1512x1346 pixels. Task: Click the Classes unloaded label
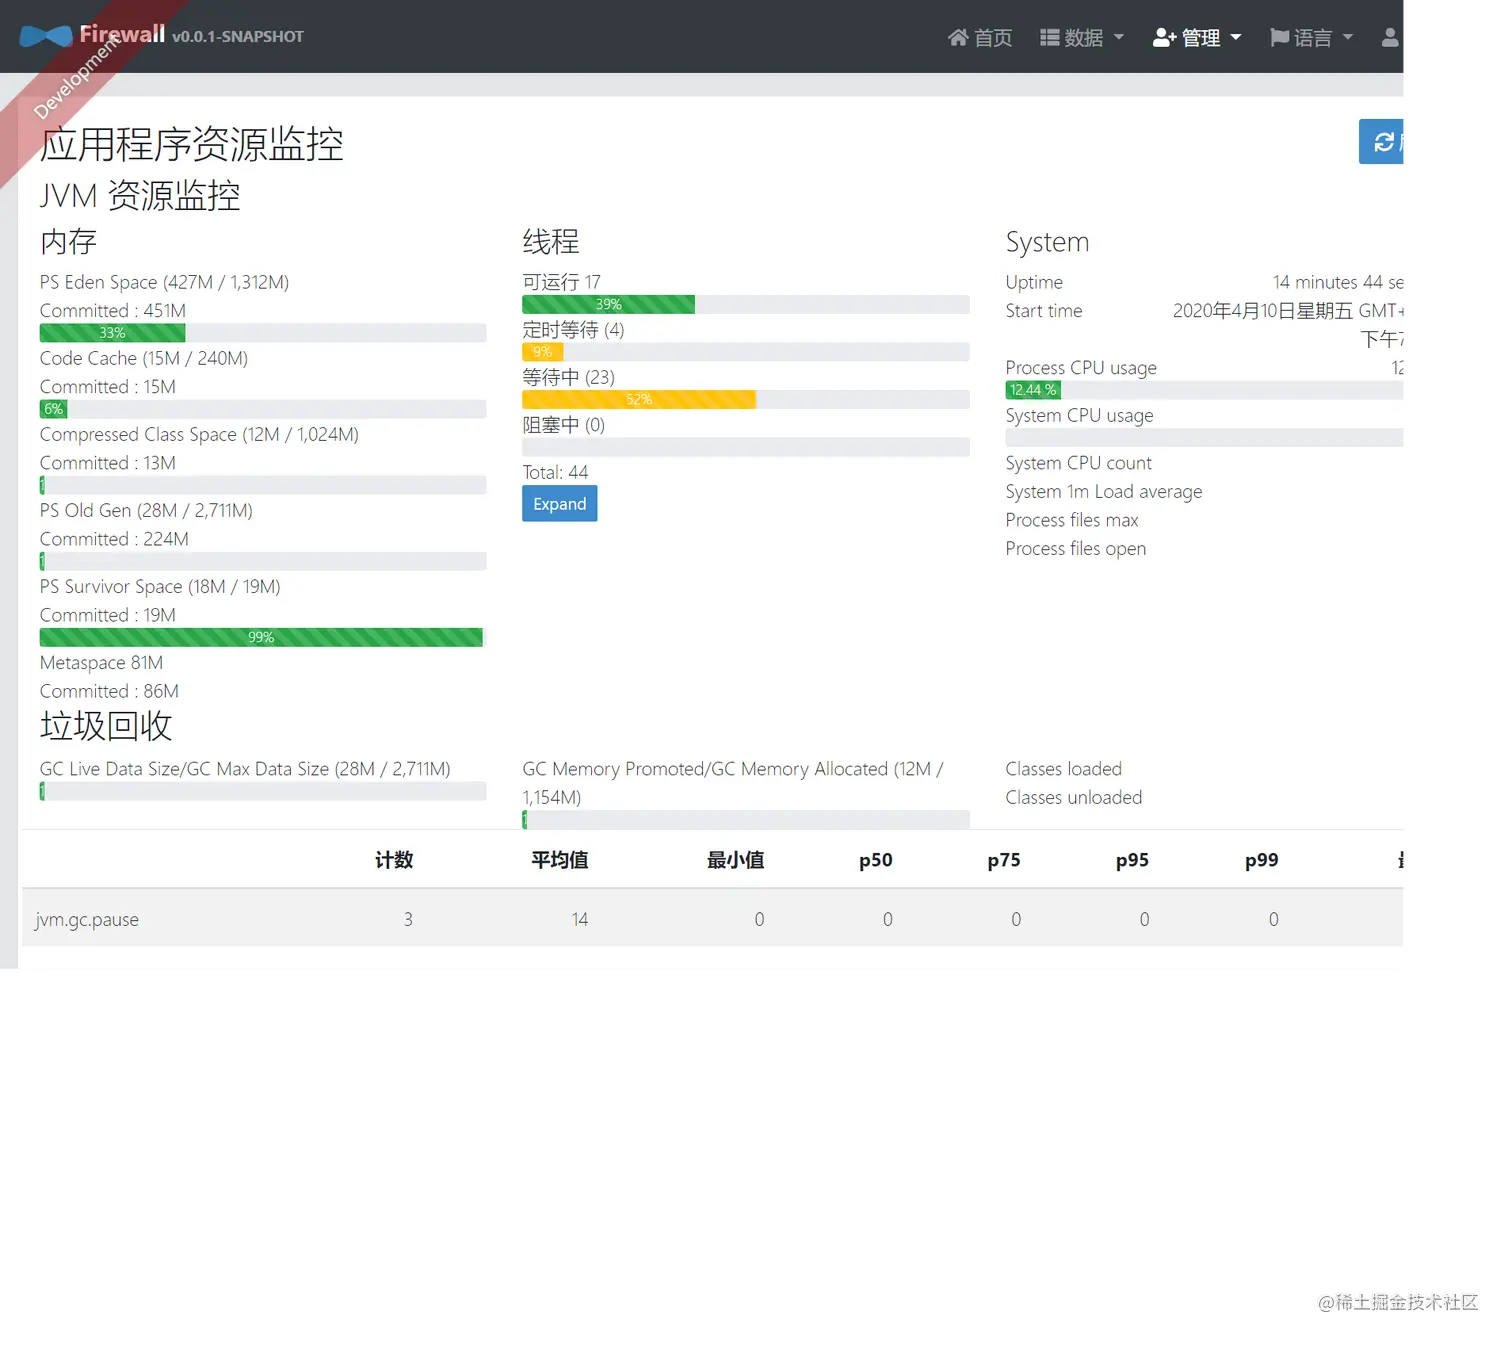1074,798
